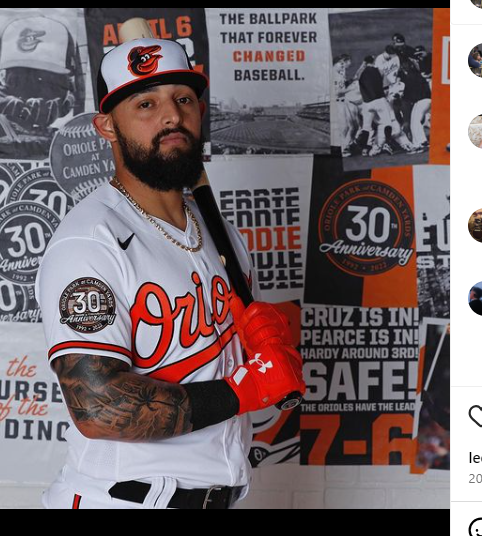
Task: Click the Nike swoosh on the jersey
Action: click(x=125, y=241)
